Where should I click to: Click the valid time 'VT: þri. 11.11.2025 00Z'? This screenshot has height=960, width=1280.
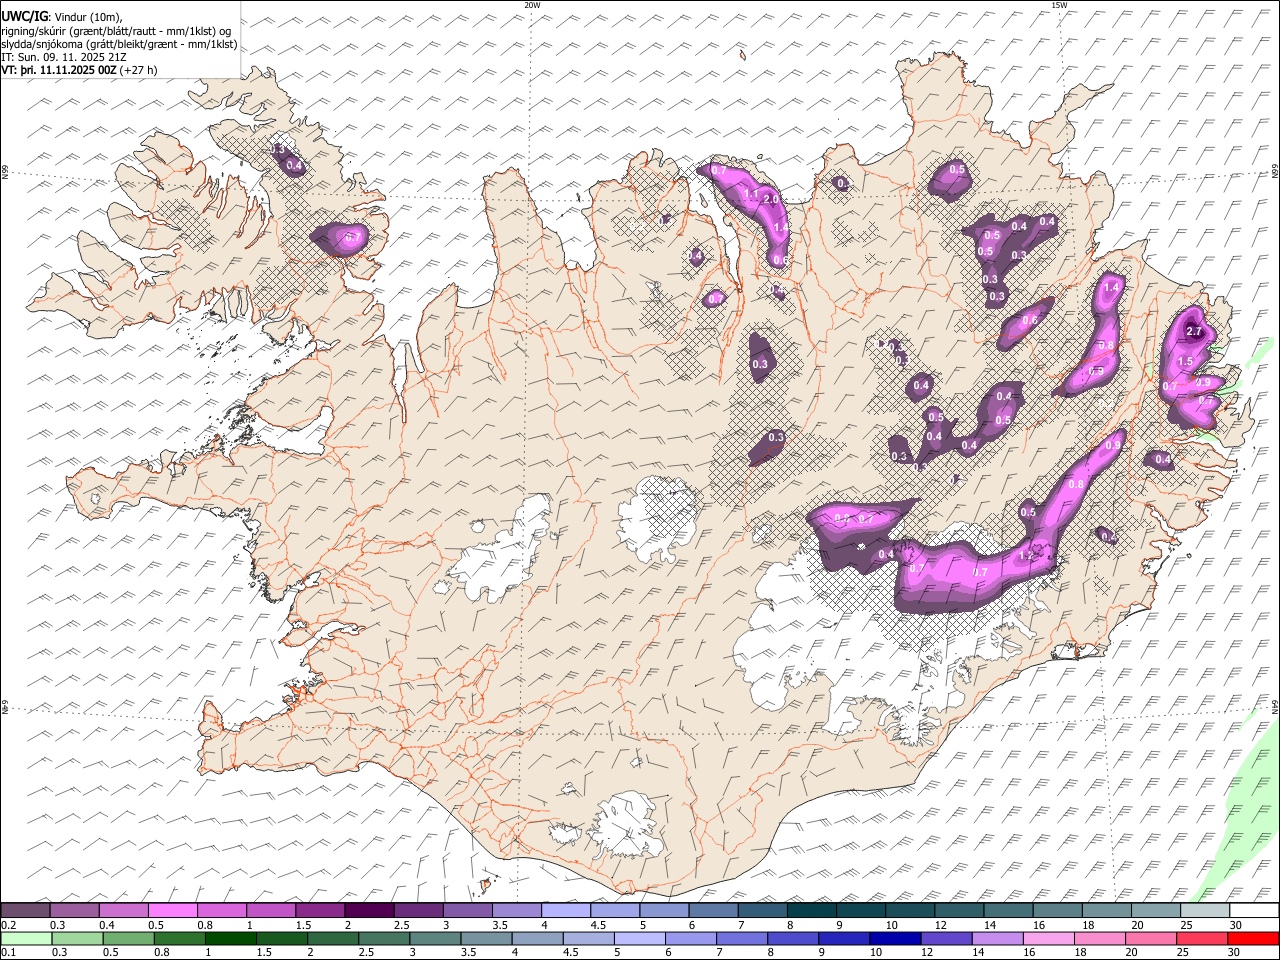pos(59,70)
